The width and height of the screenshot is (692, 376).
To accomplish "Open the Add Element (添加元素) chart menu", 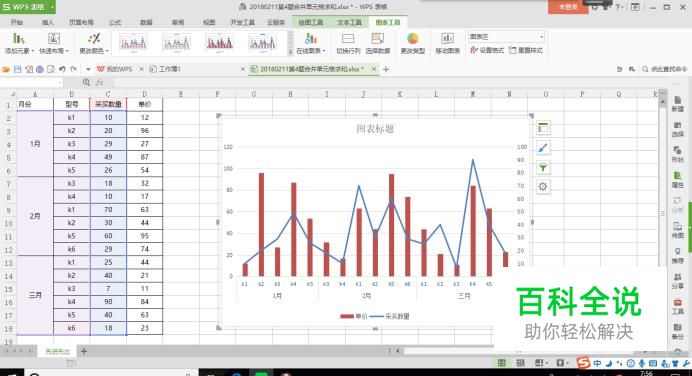I will (x=19, y=43).
